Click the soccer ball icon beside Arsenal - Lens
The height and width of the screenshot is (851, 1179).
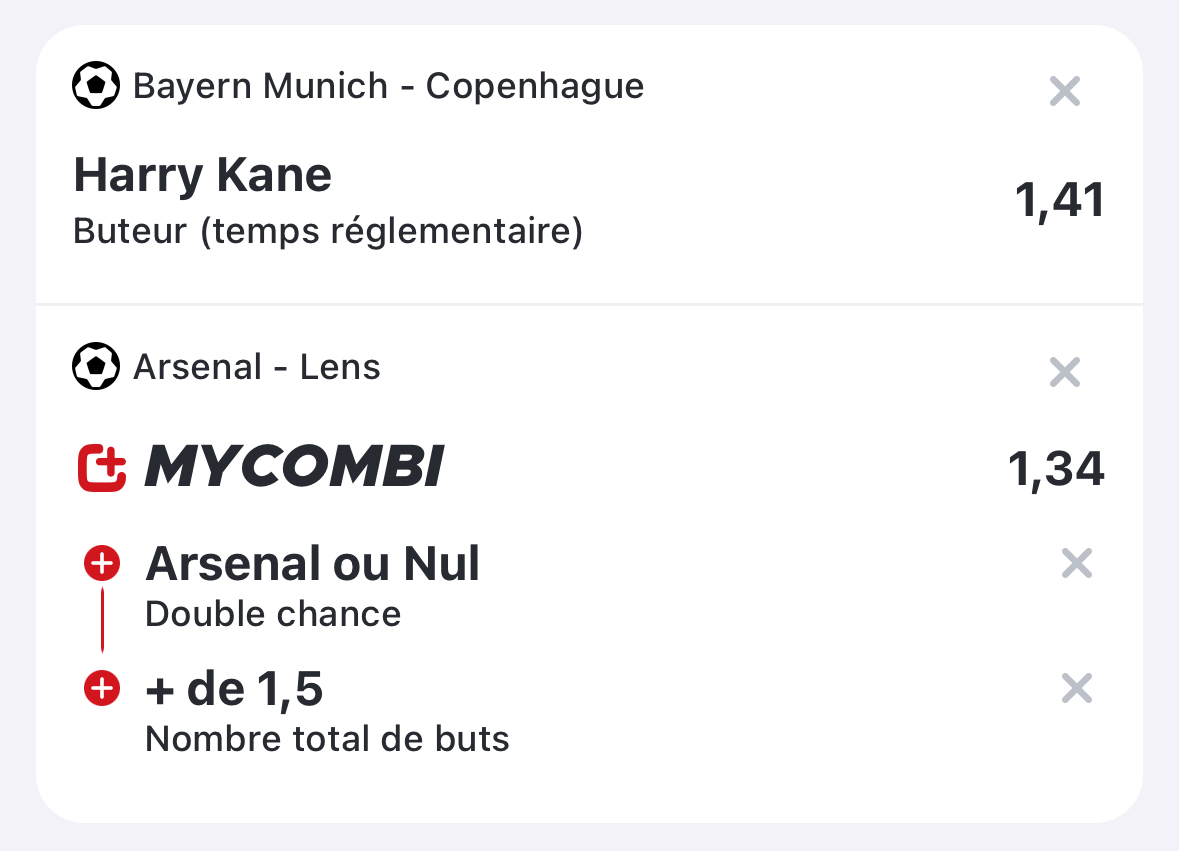coord(95,366)
